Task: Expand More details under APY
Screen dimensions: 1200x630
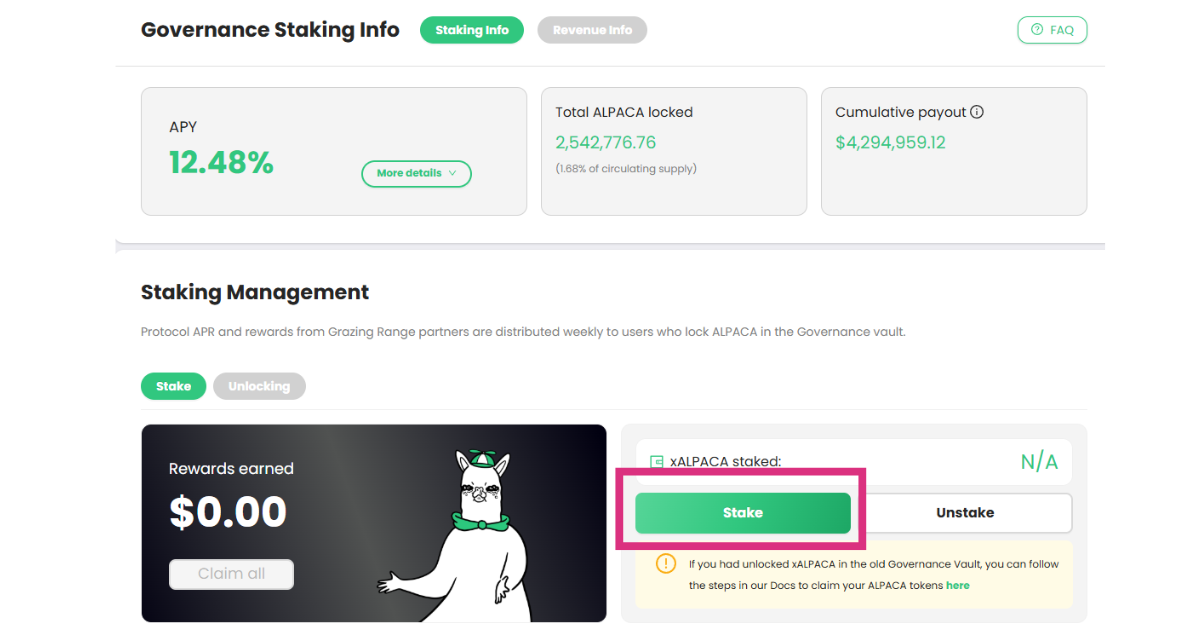Action: tap(415, 174)
